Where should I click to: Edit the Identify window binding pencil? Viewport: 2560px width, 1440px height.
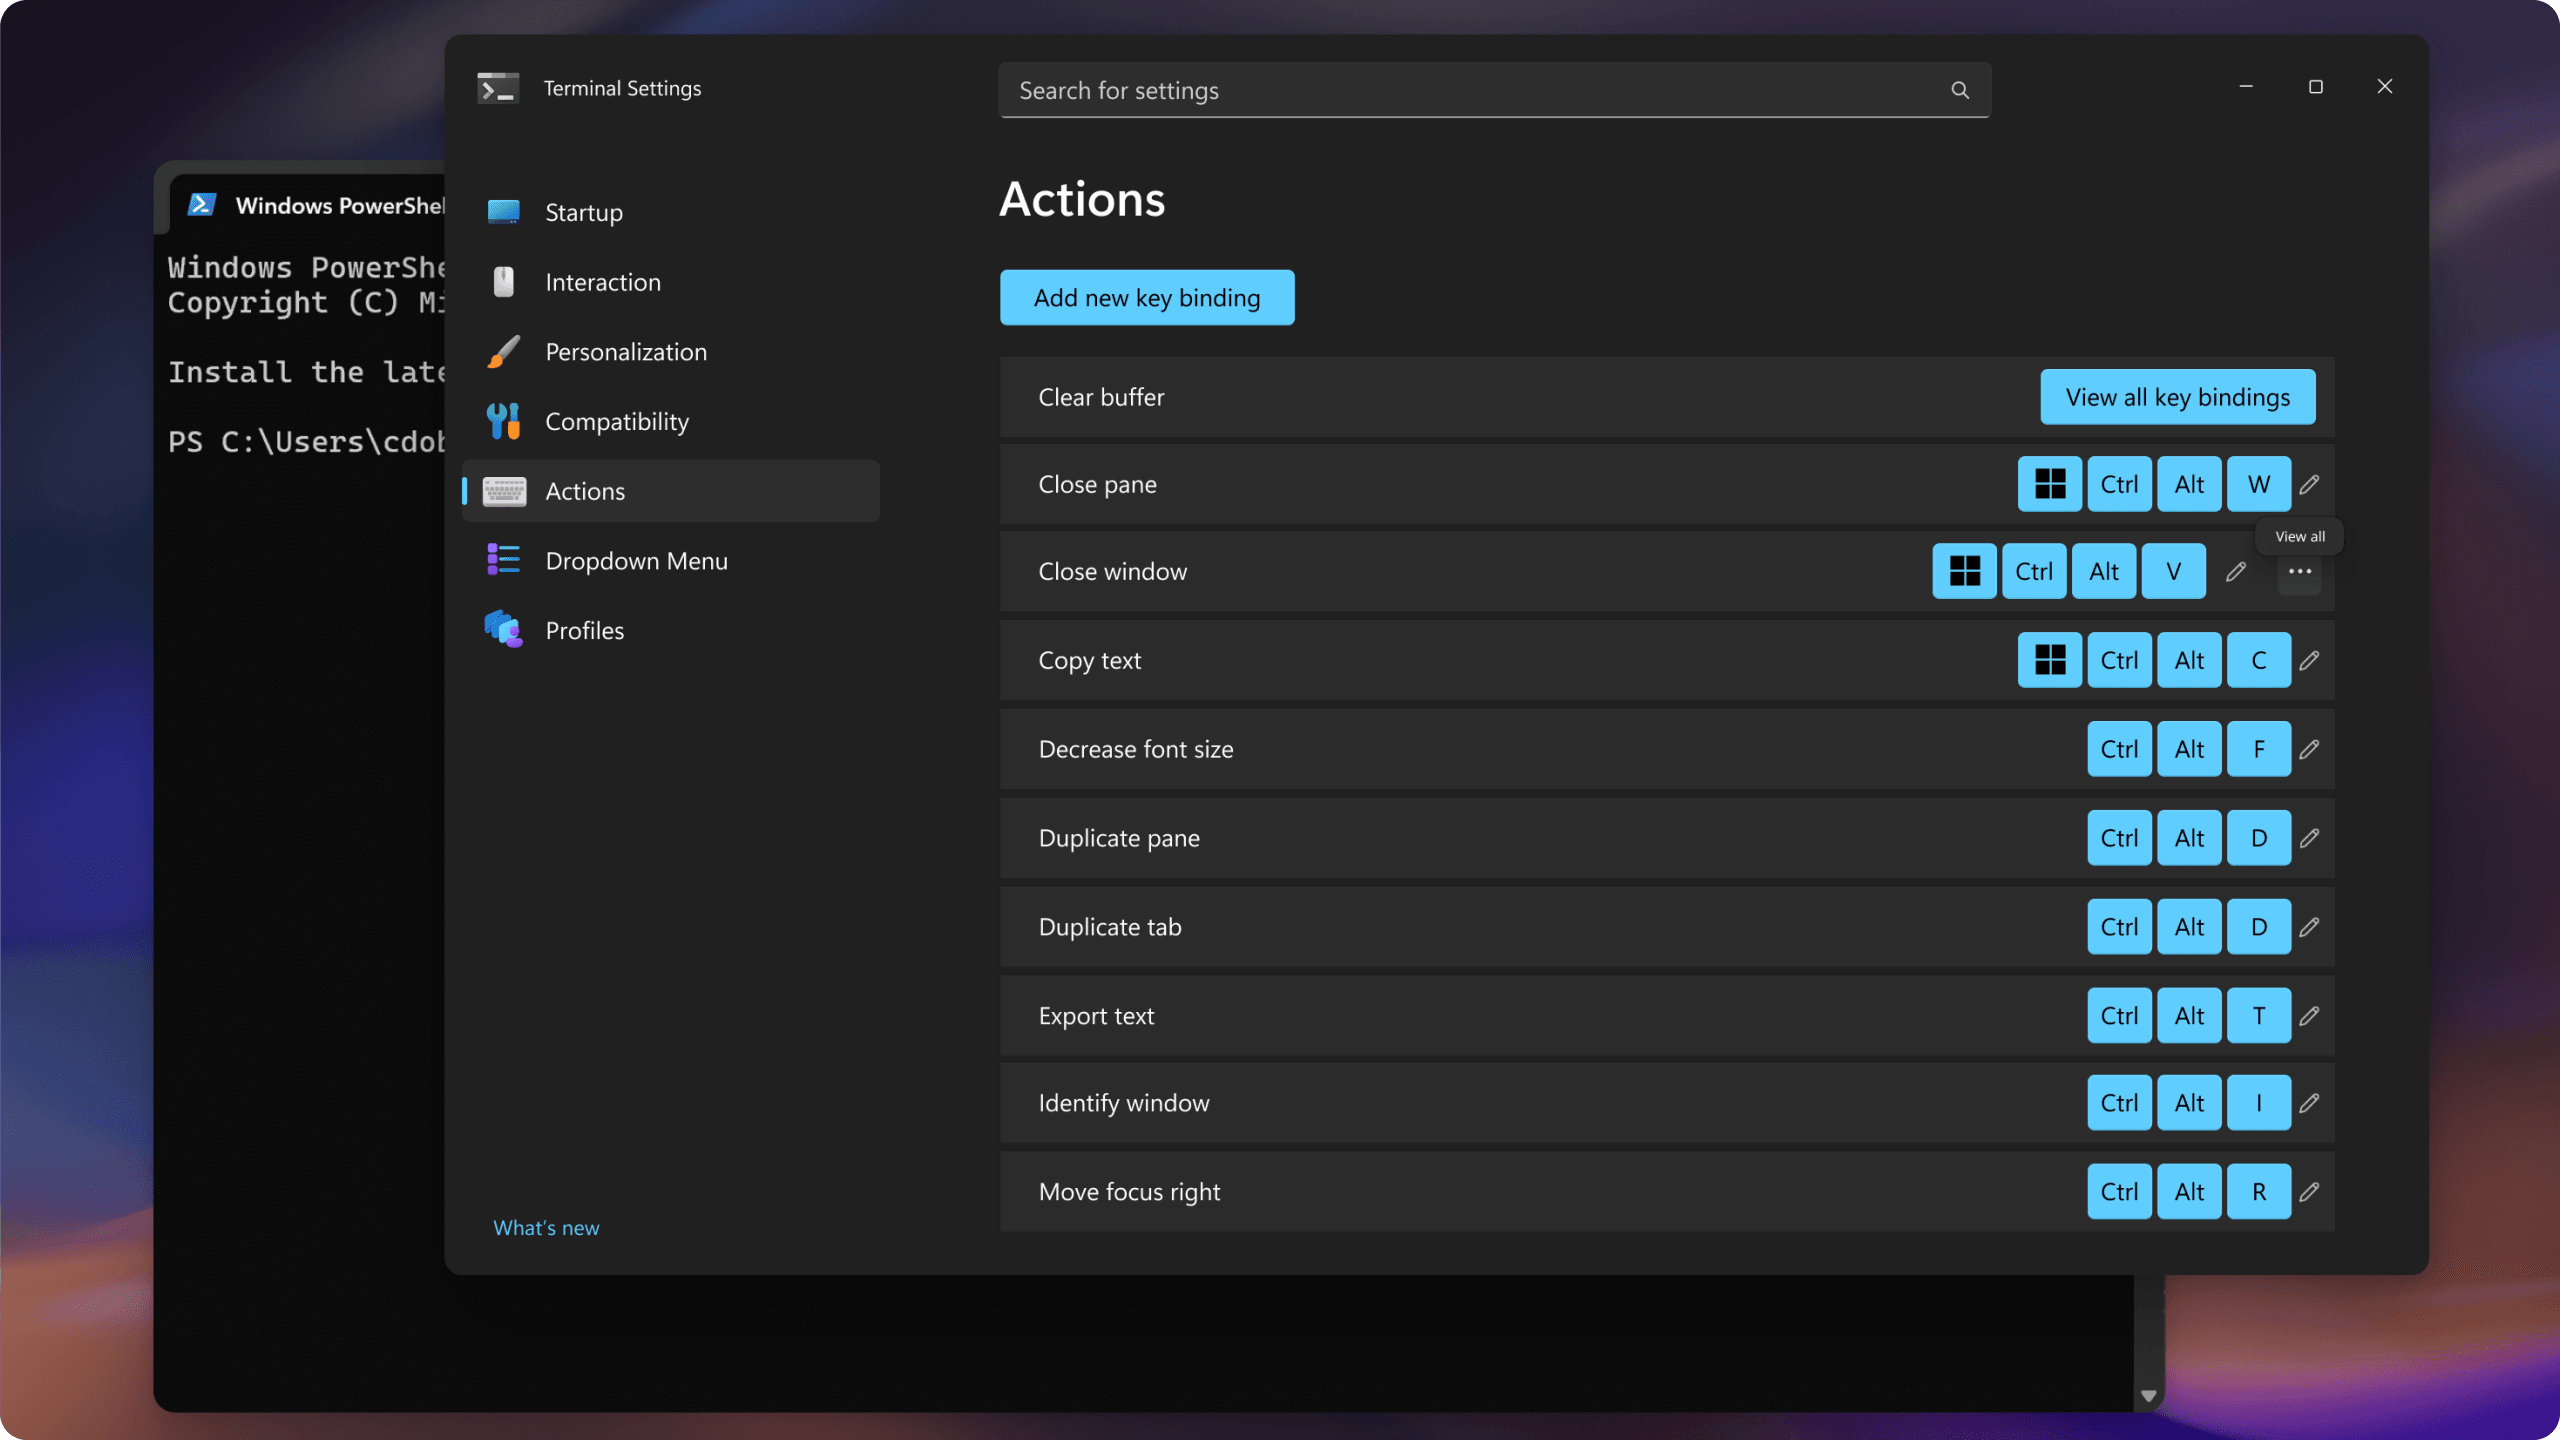2309,1103
